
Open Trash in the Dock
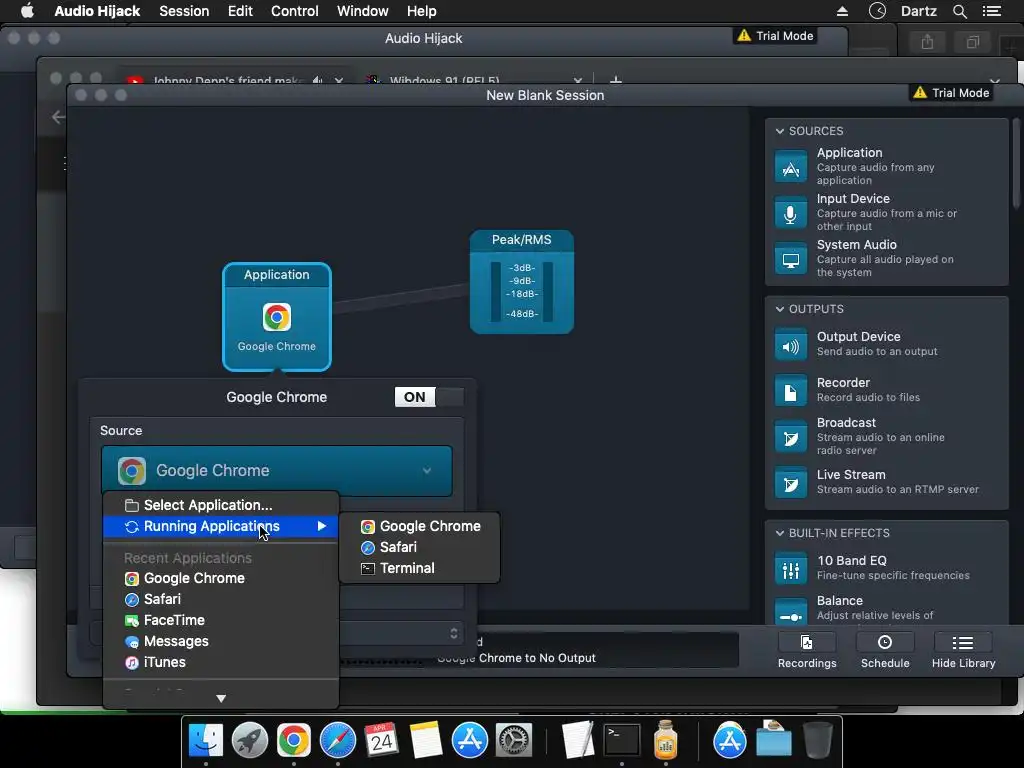817,741
